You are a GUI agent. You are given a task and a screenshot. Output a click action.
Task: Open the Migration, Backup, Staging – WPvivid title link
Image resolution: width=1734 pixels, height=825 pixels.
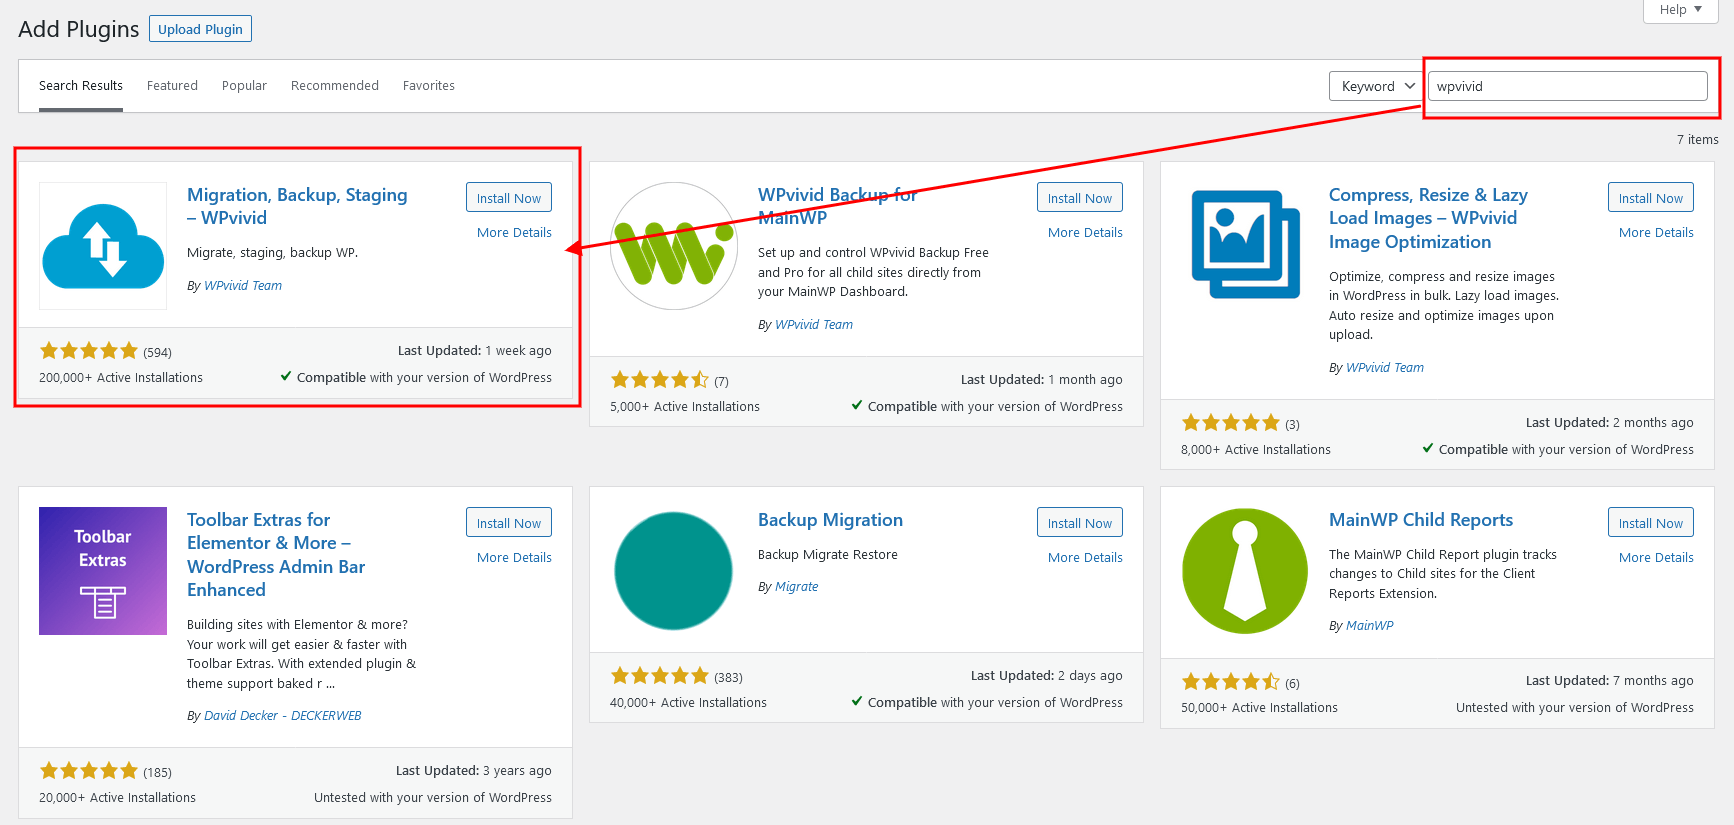coord(297,206)
